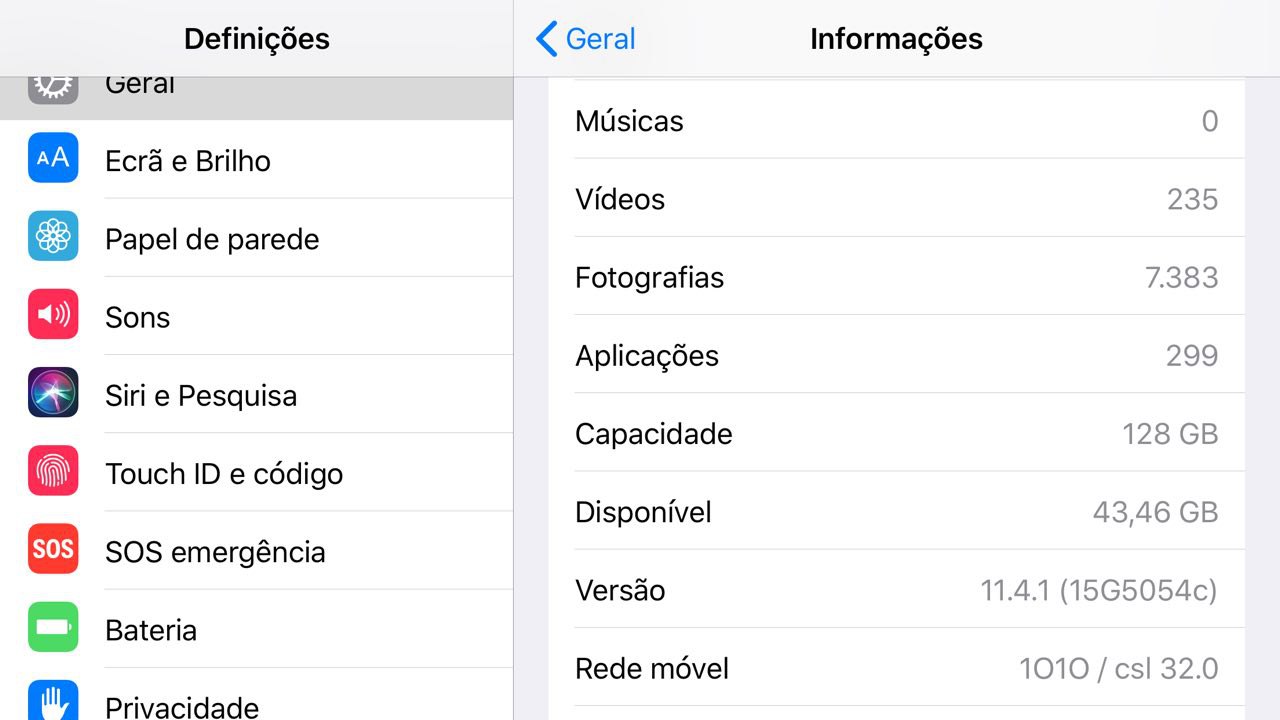Tap the Papel de parede flower icon
1280x720 pixels.
click(53, 237)
